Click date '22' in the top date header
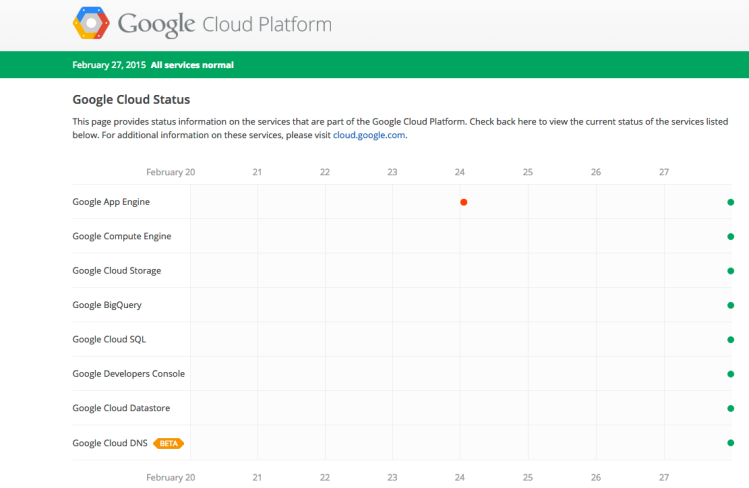The height and width of the screenshot is (488, 749). tap(325, 172)
